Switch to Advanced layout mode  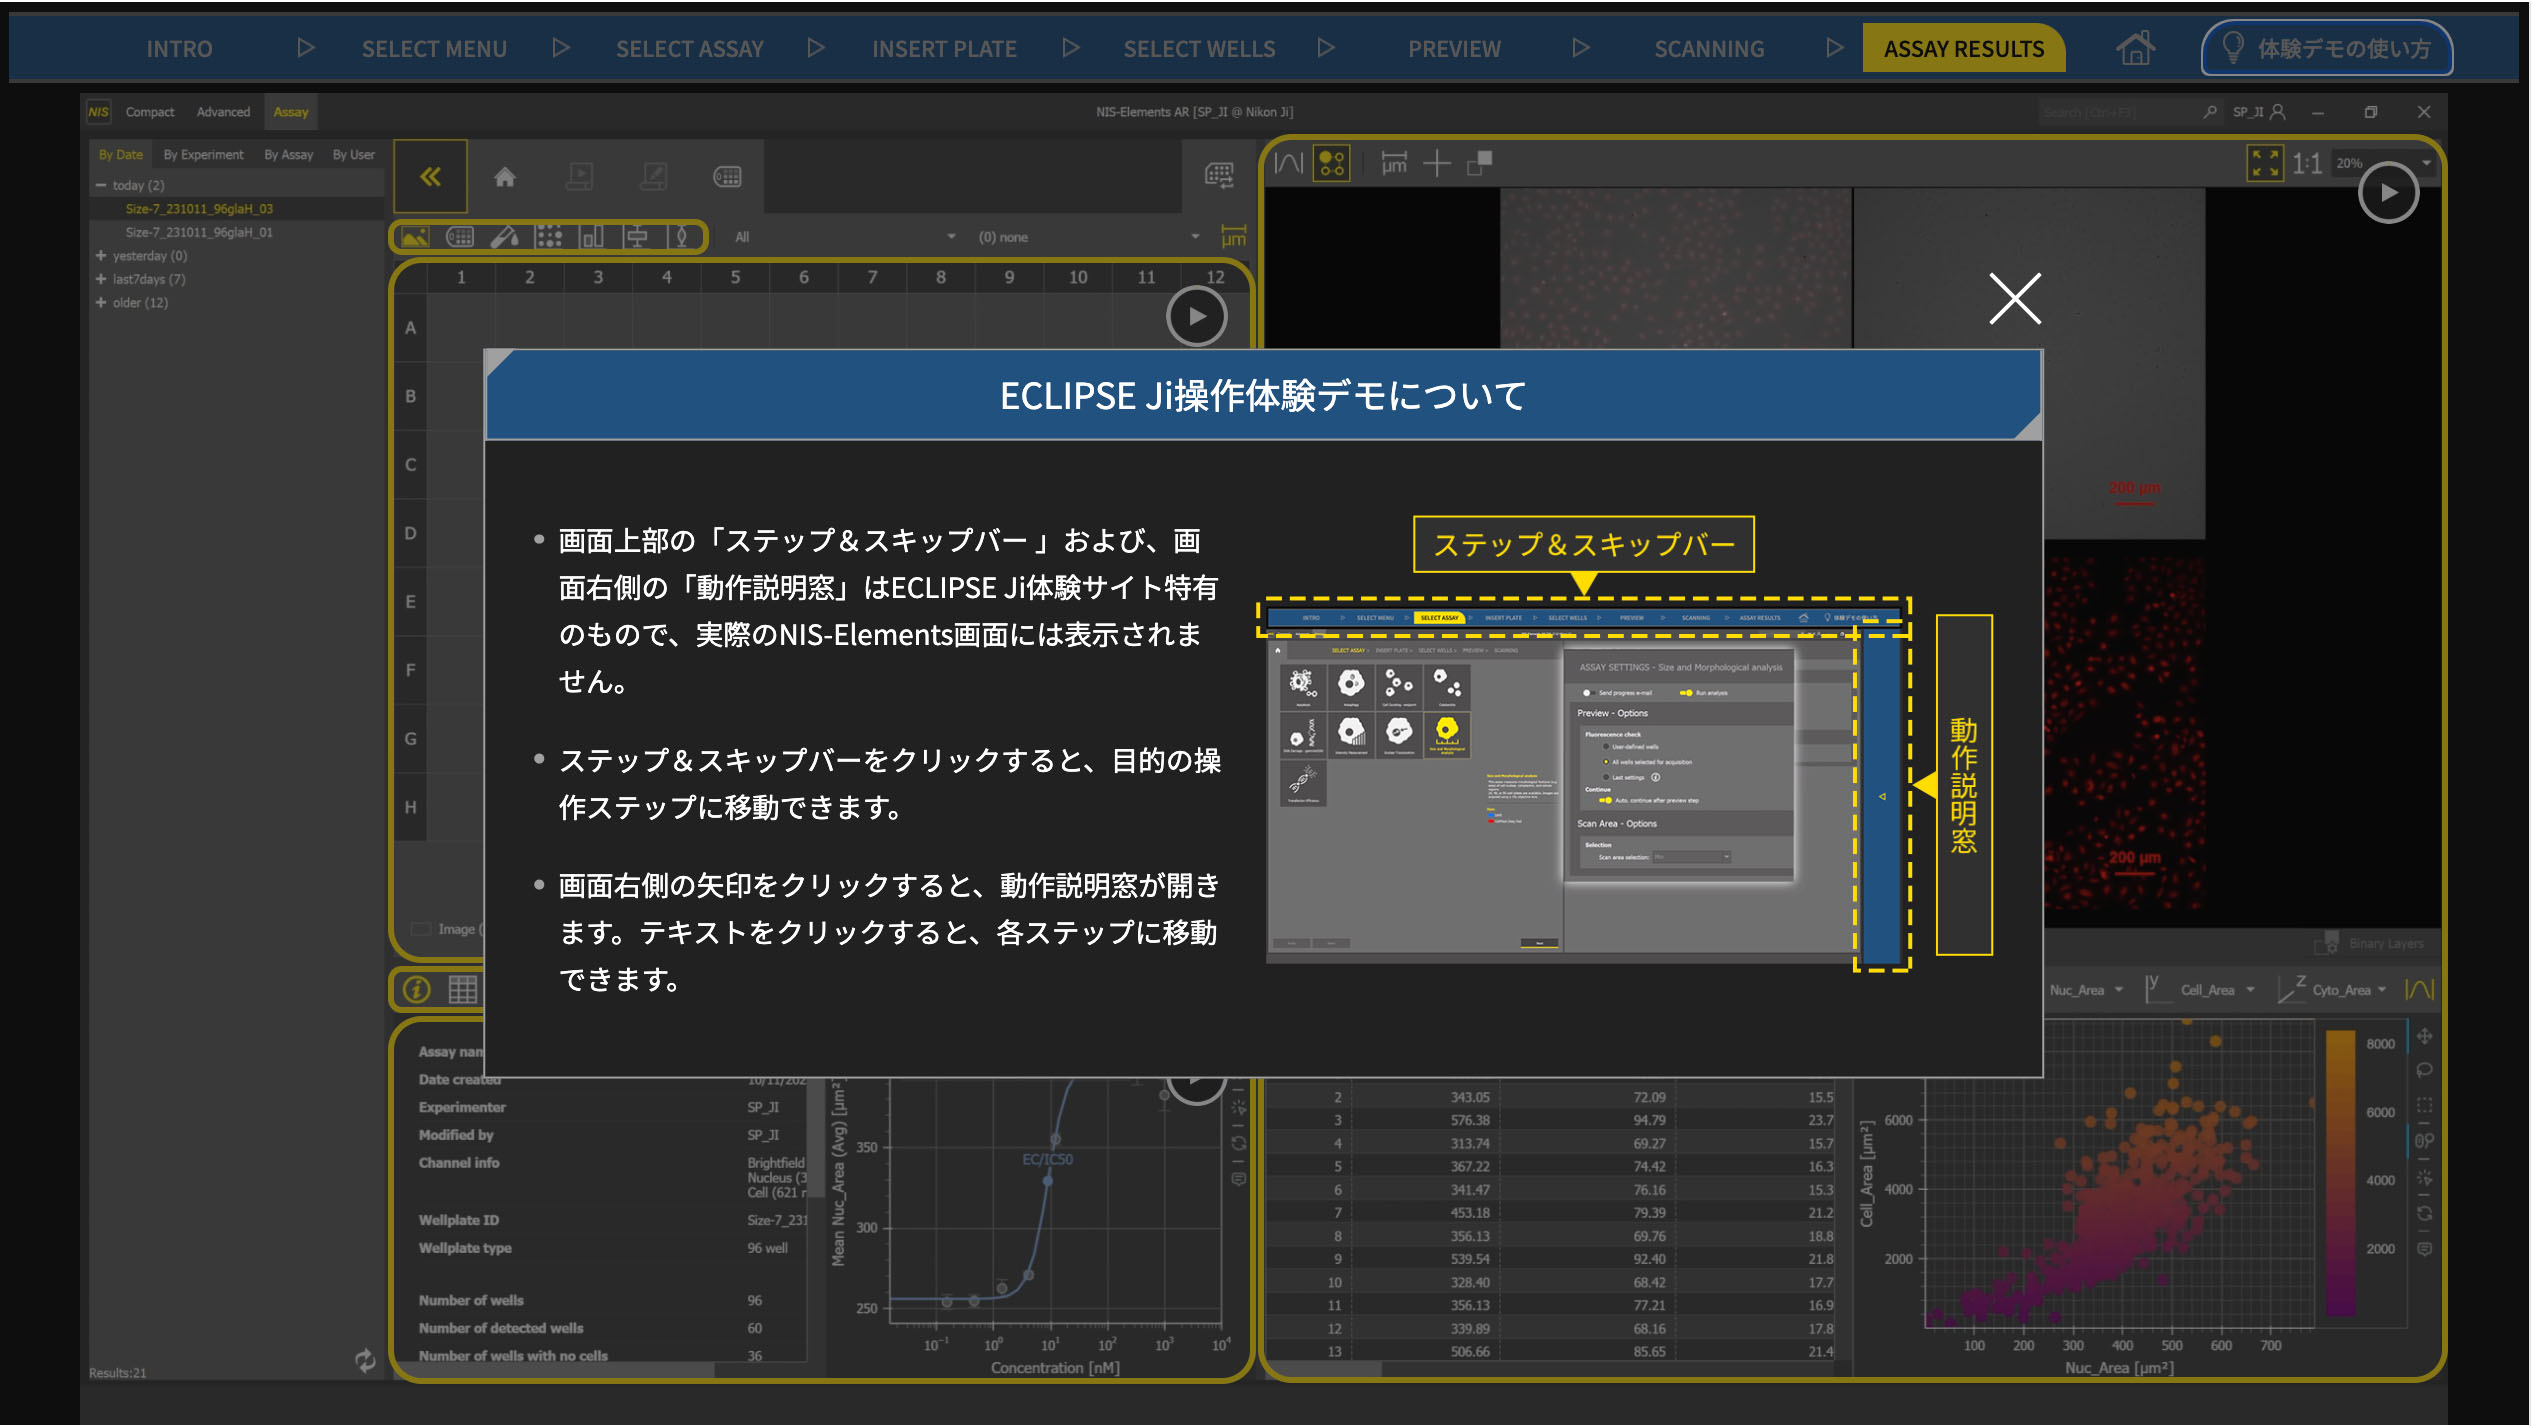tap(223, 112)
